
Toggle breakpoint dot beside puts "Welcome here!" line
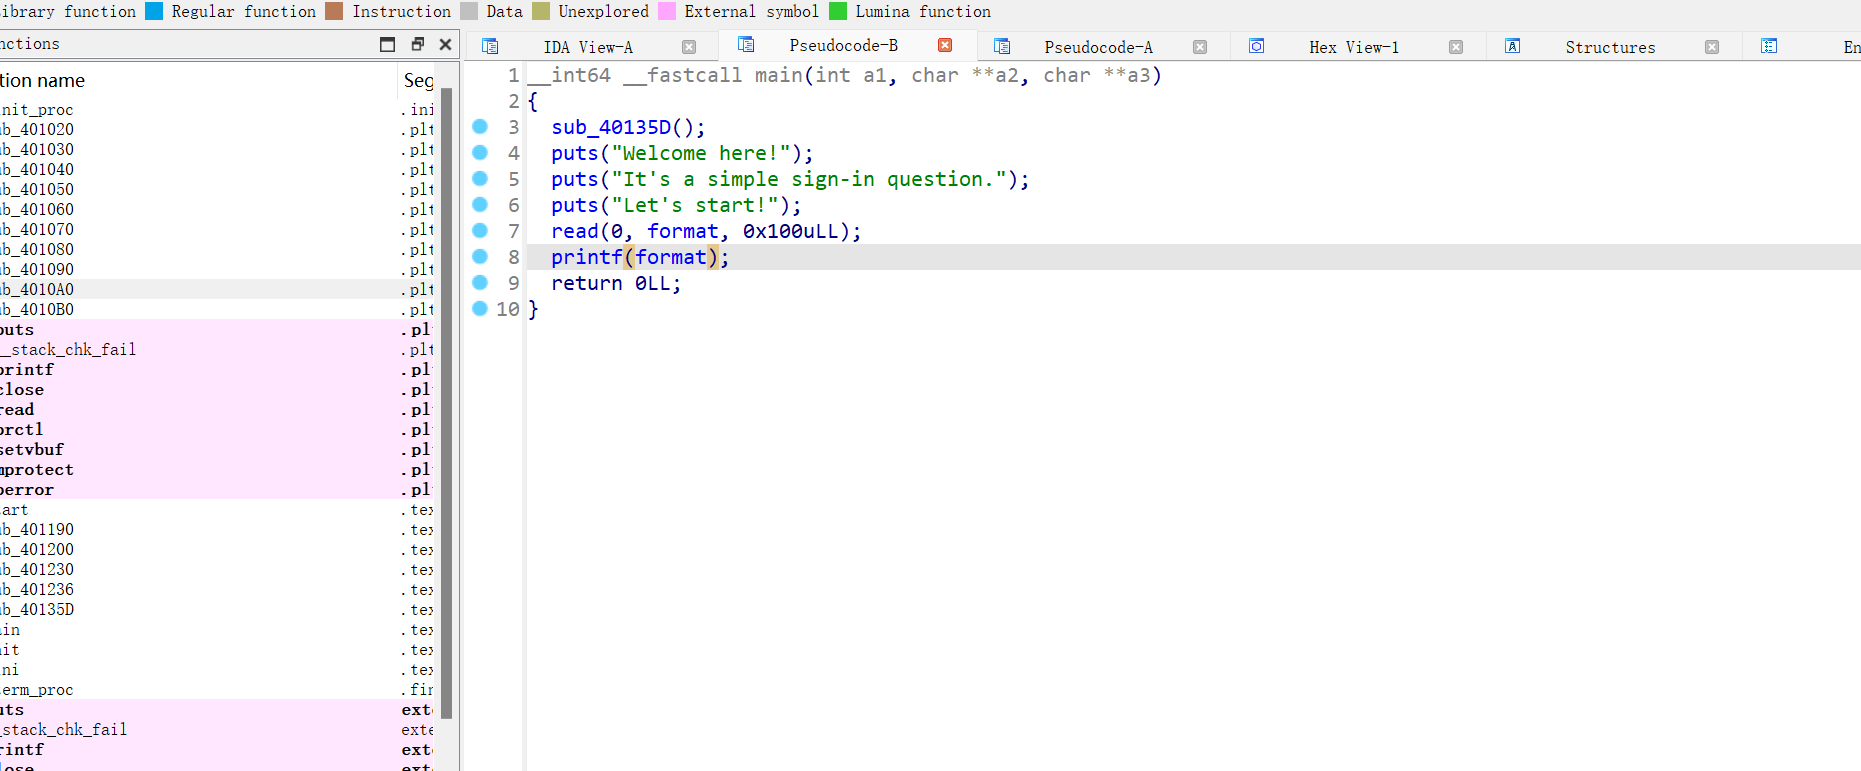[x=480, y=152]
